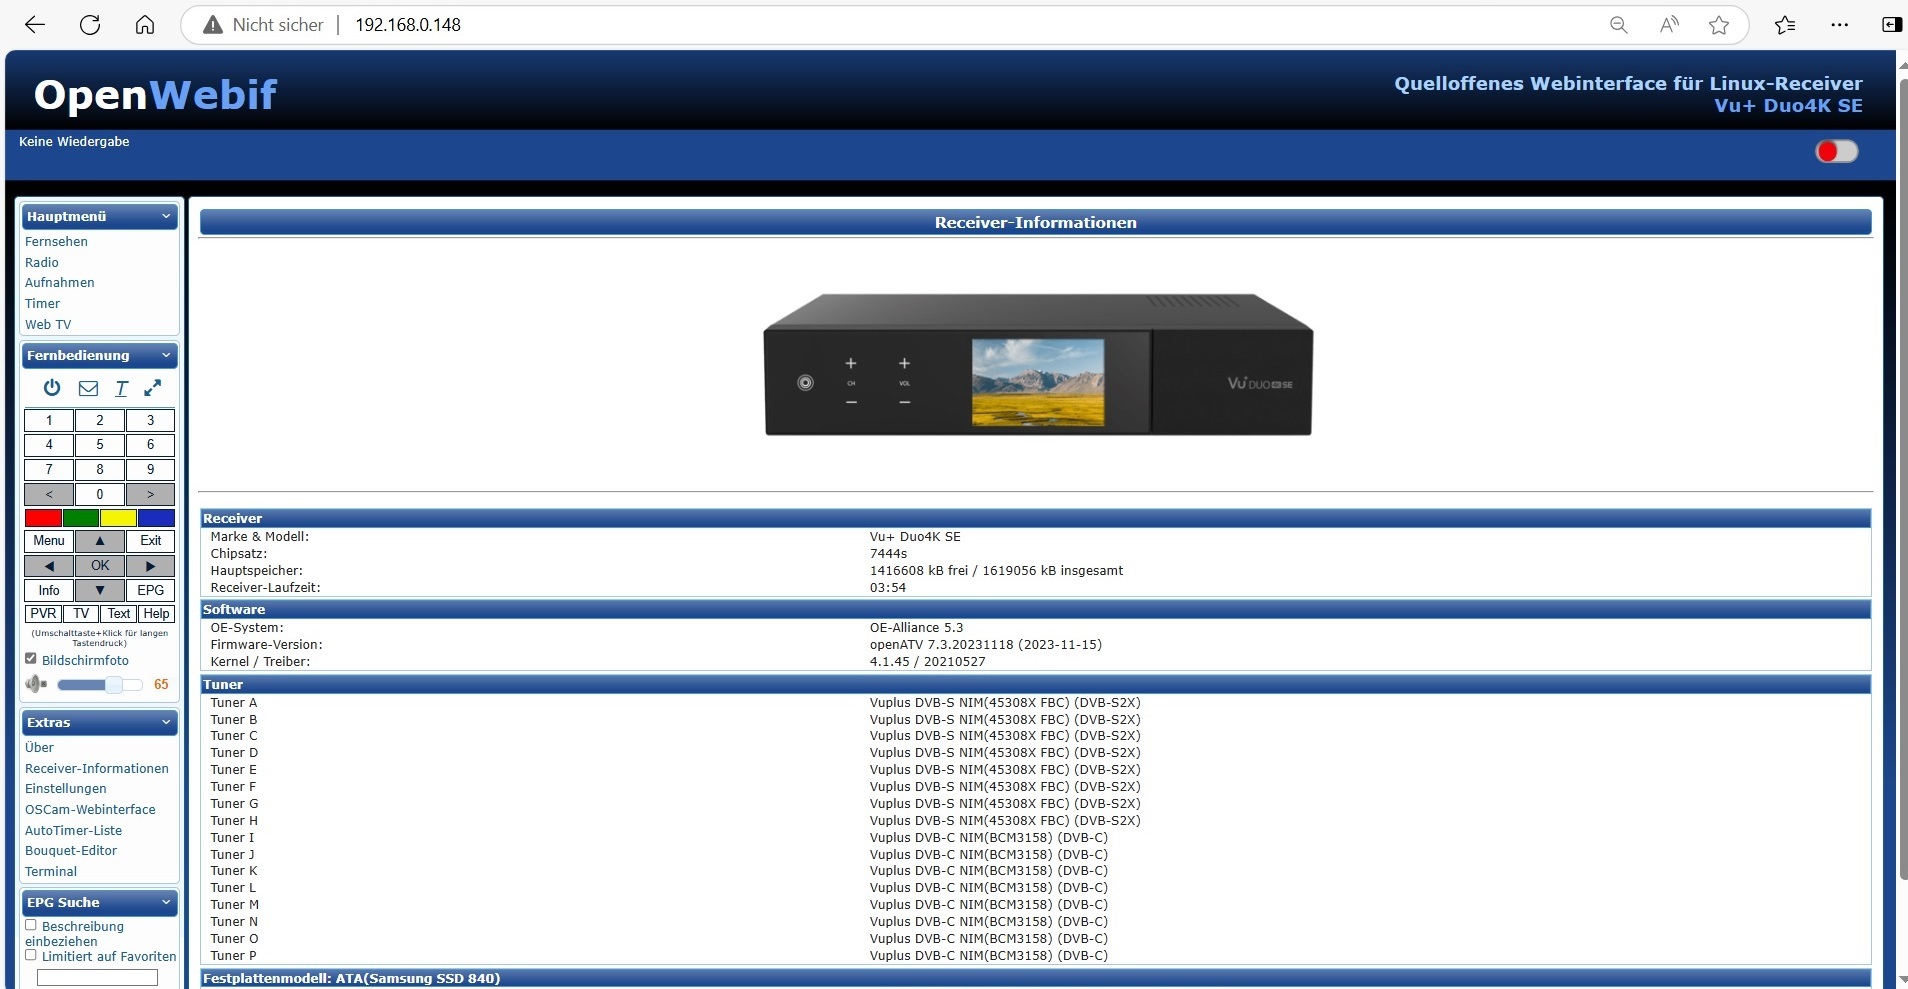Collapse the EPG Suche panel
Viewport: 1908px width, 989px height.
(x=166, y=902)
